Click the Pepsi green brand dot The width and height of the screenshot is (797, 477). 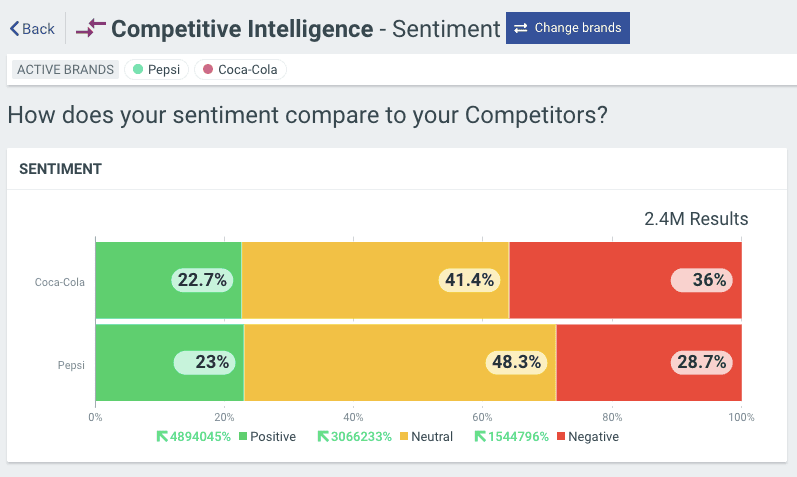click(138, 70)
